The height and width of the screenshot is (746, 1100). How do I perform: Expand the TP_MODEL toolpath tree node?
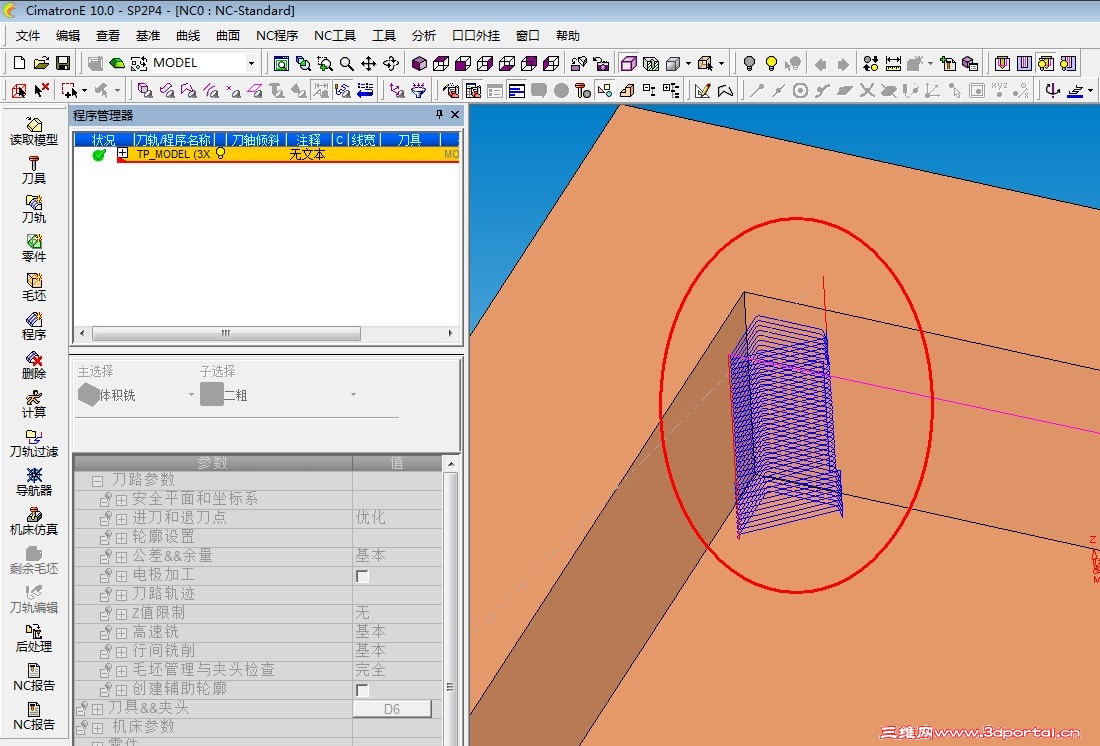point(123,153)
